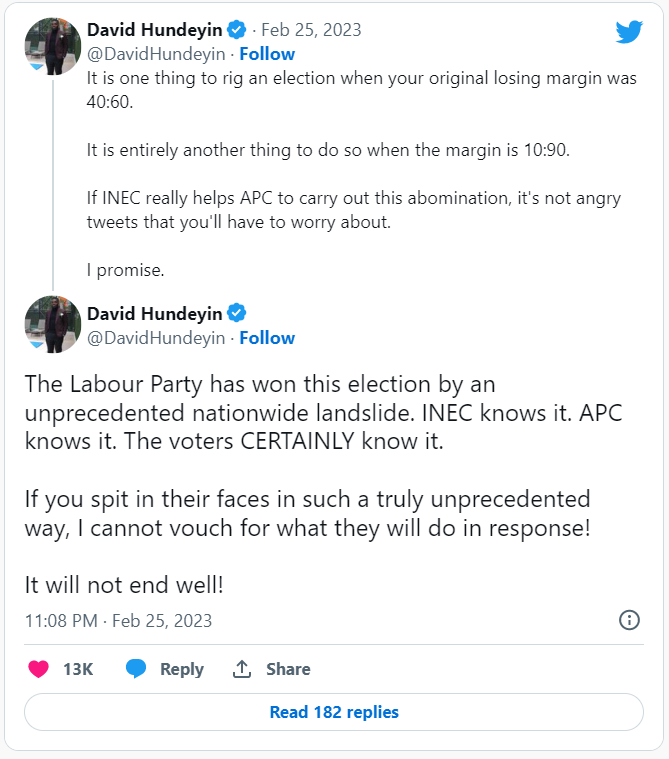Open the tweet info circle icon
669x759 pixels.
[629, 620]
